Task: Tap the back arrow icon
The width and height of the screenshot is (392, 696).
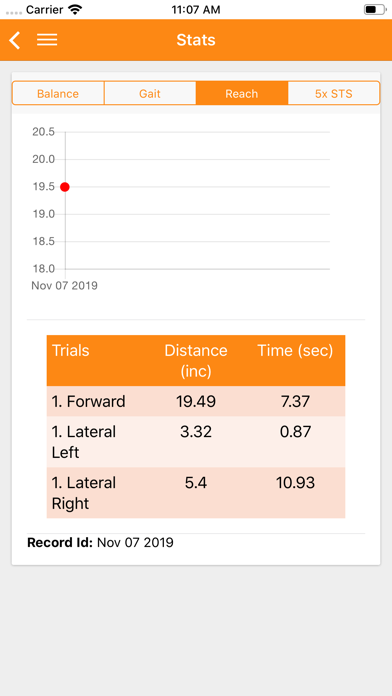Action: click(15, 40)
